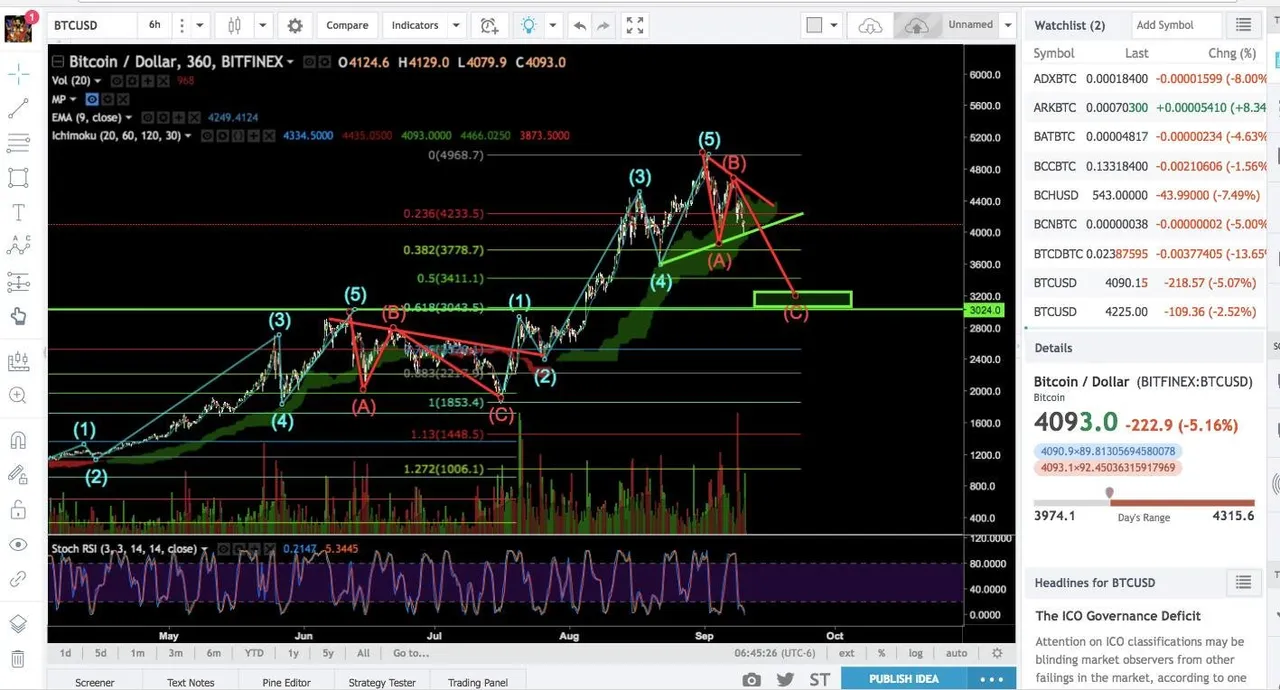
Task: Open the 6h interval selector
Action: click(x=154, y=25)
